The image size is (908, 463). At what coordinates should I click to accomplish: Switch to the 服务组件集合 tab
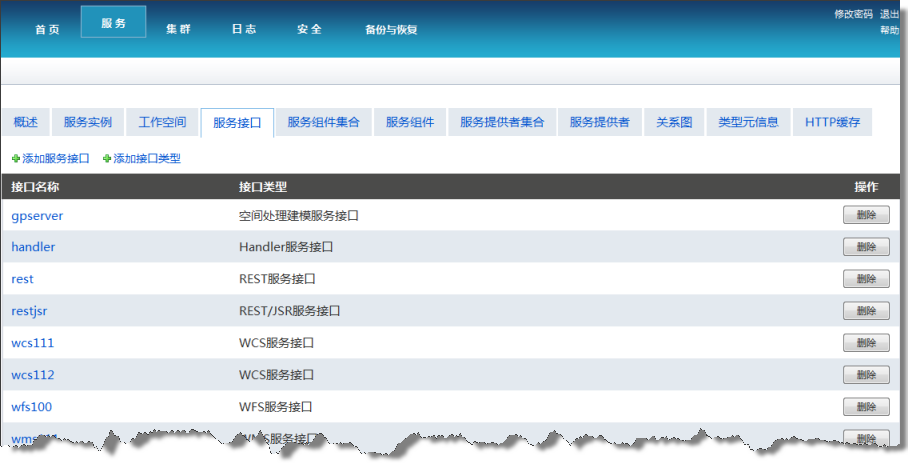[324, 122]
